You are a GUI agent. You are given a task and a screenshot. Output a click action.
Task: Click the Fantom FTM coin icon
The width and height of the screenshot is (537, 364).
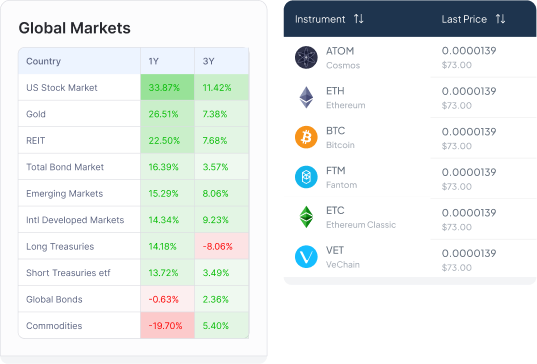click(306, 177)
